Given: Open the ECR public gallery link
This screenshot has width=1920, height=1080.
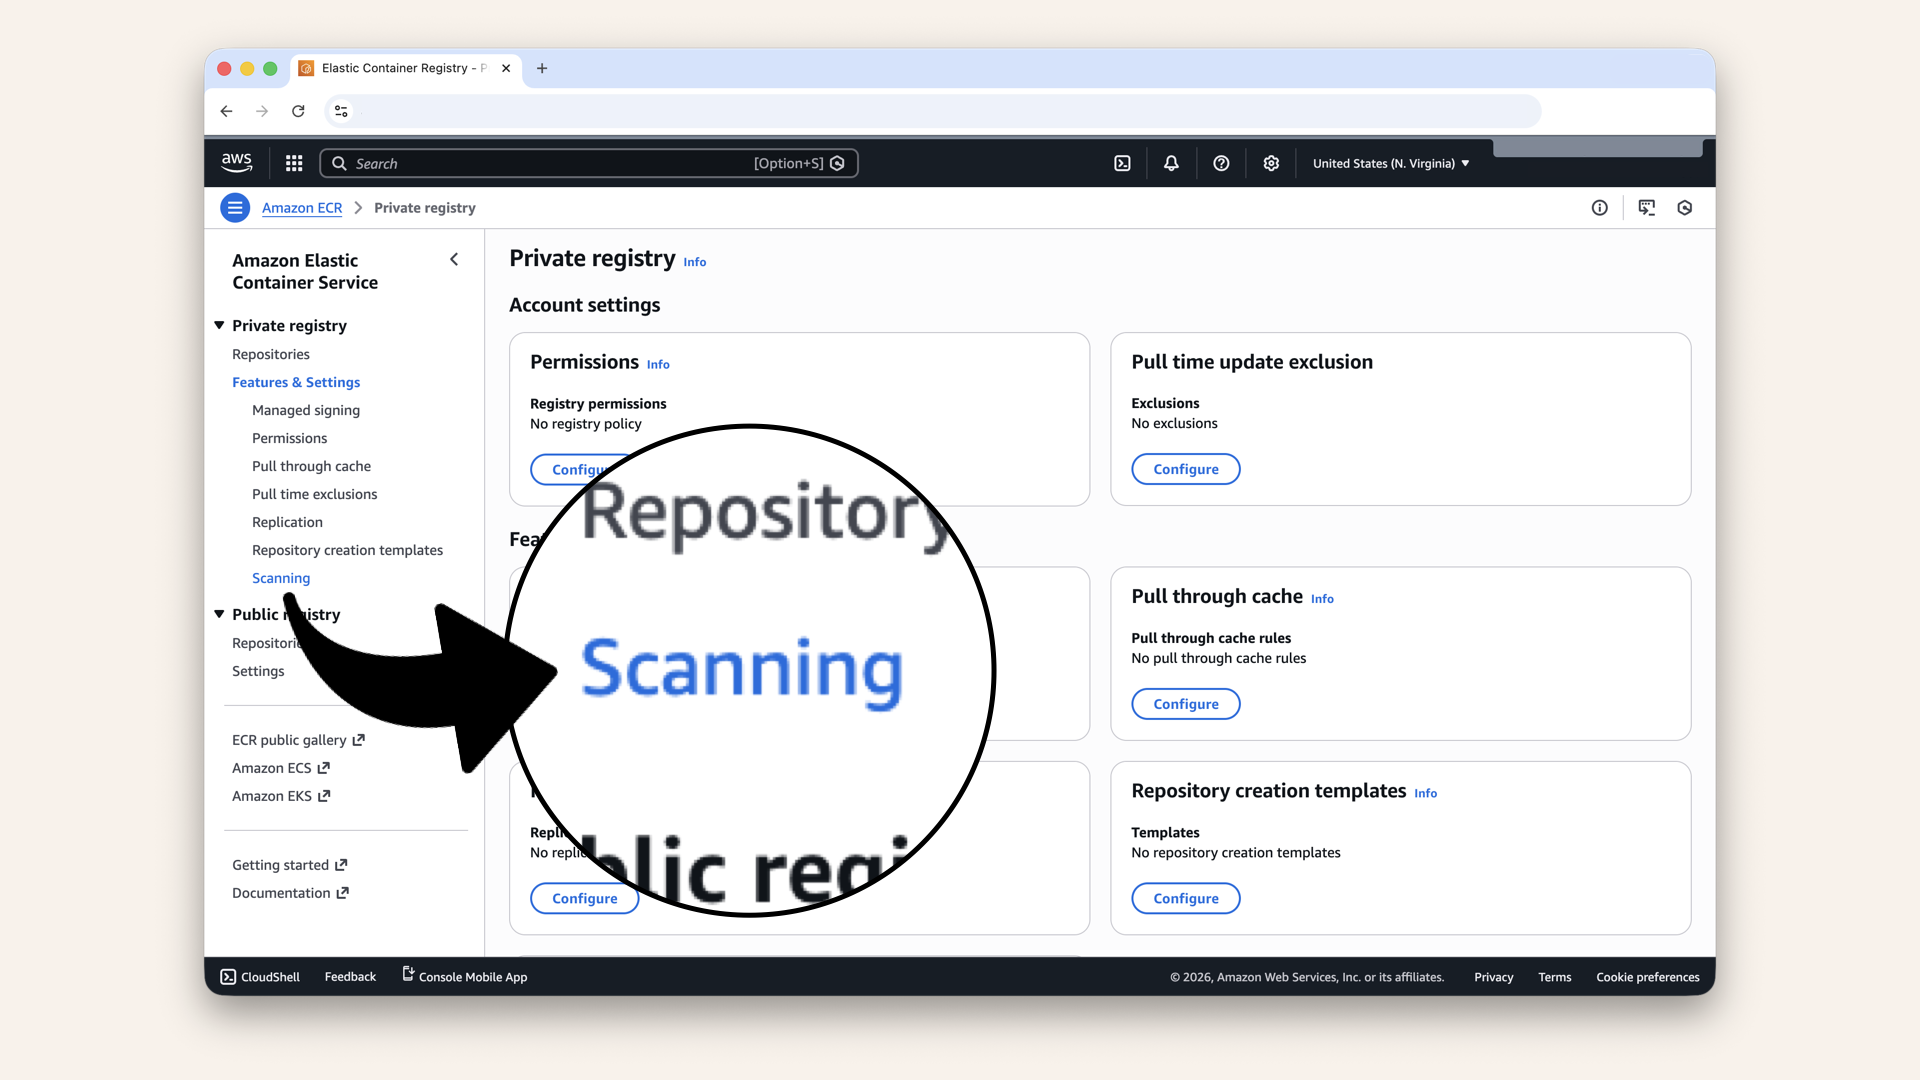Looking at the screenshot, I should [x=290, y=740].
